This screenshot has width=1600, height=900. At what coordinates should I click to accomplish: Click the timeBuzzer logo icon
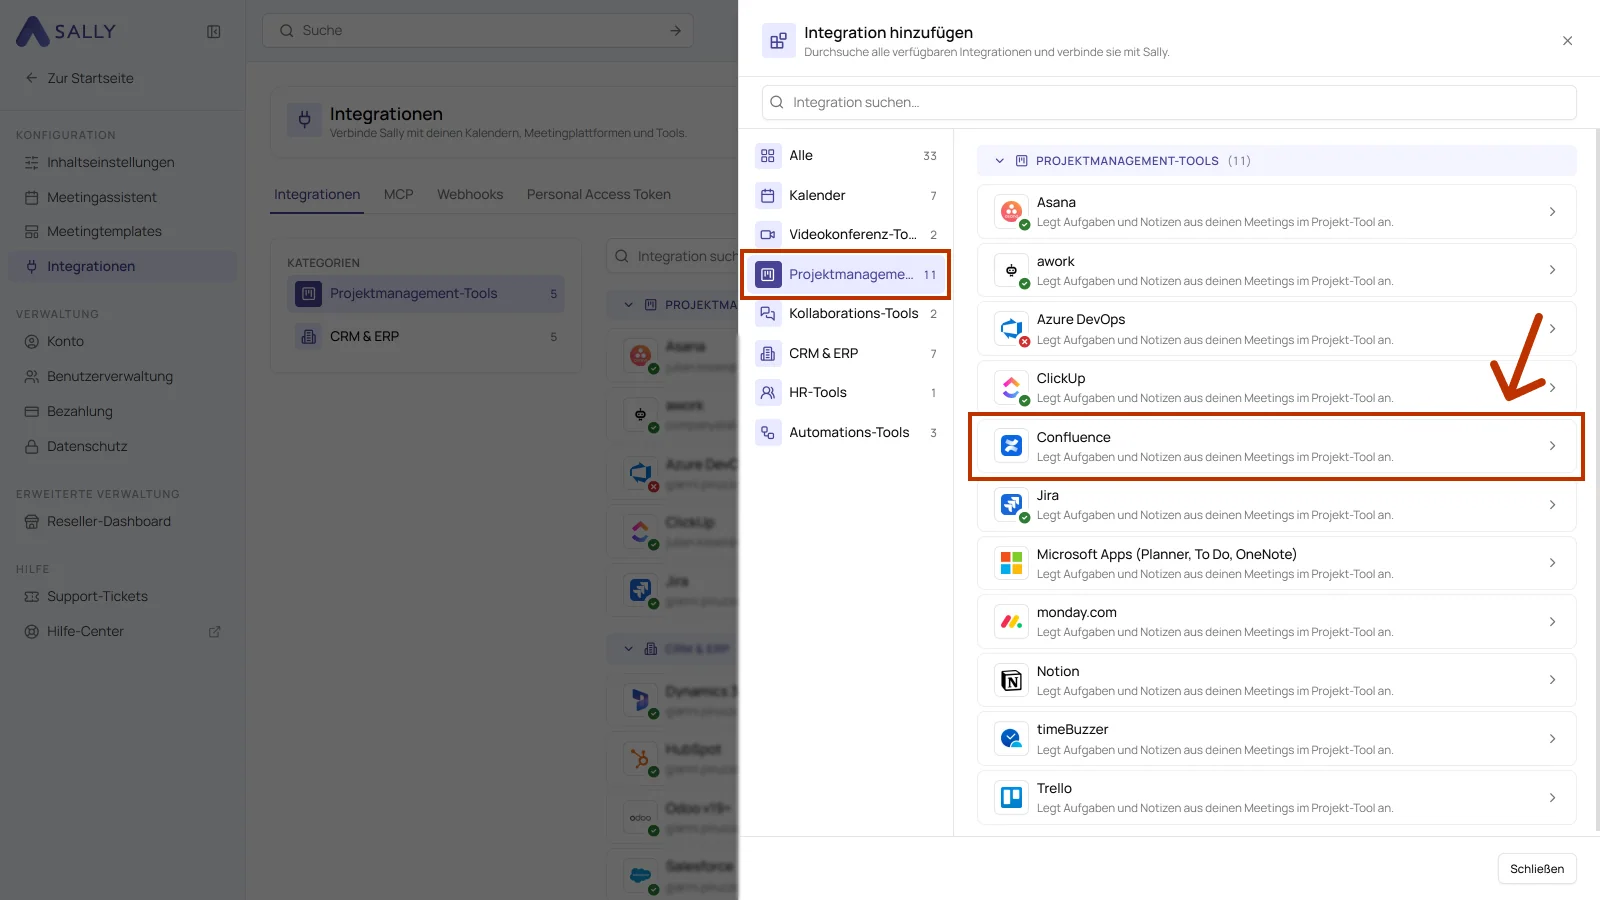click(1011, 739)
